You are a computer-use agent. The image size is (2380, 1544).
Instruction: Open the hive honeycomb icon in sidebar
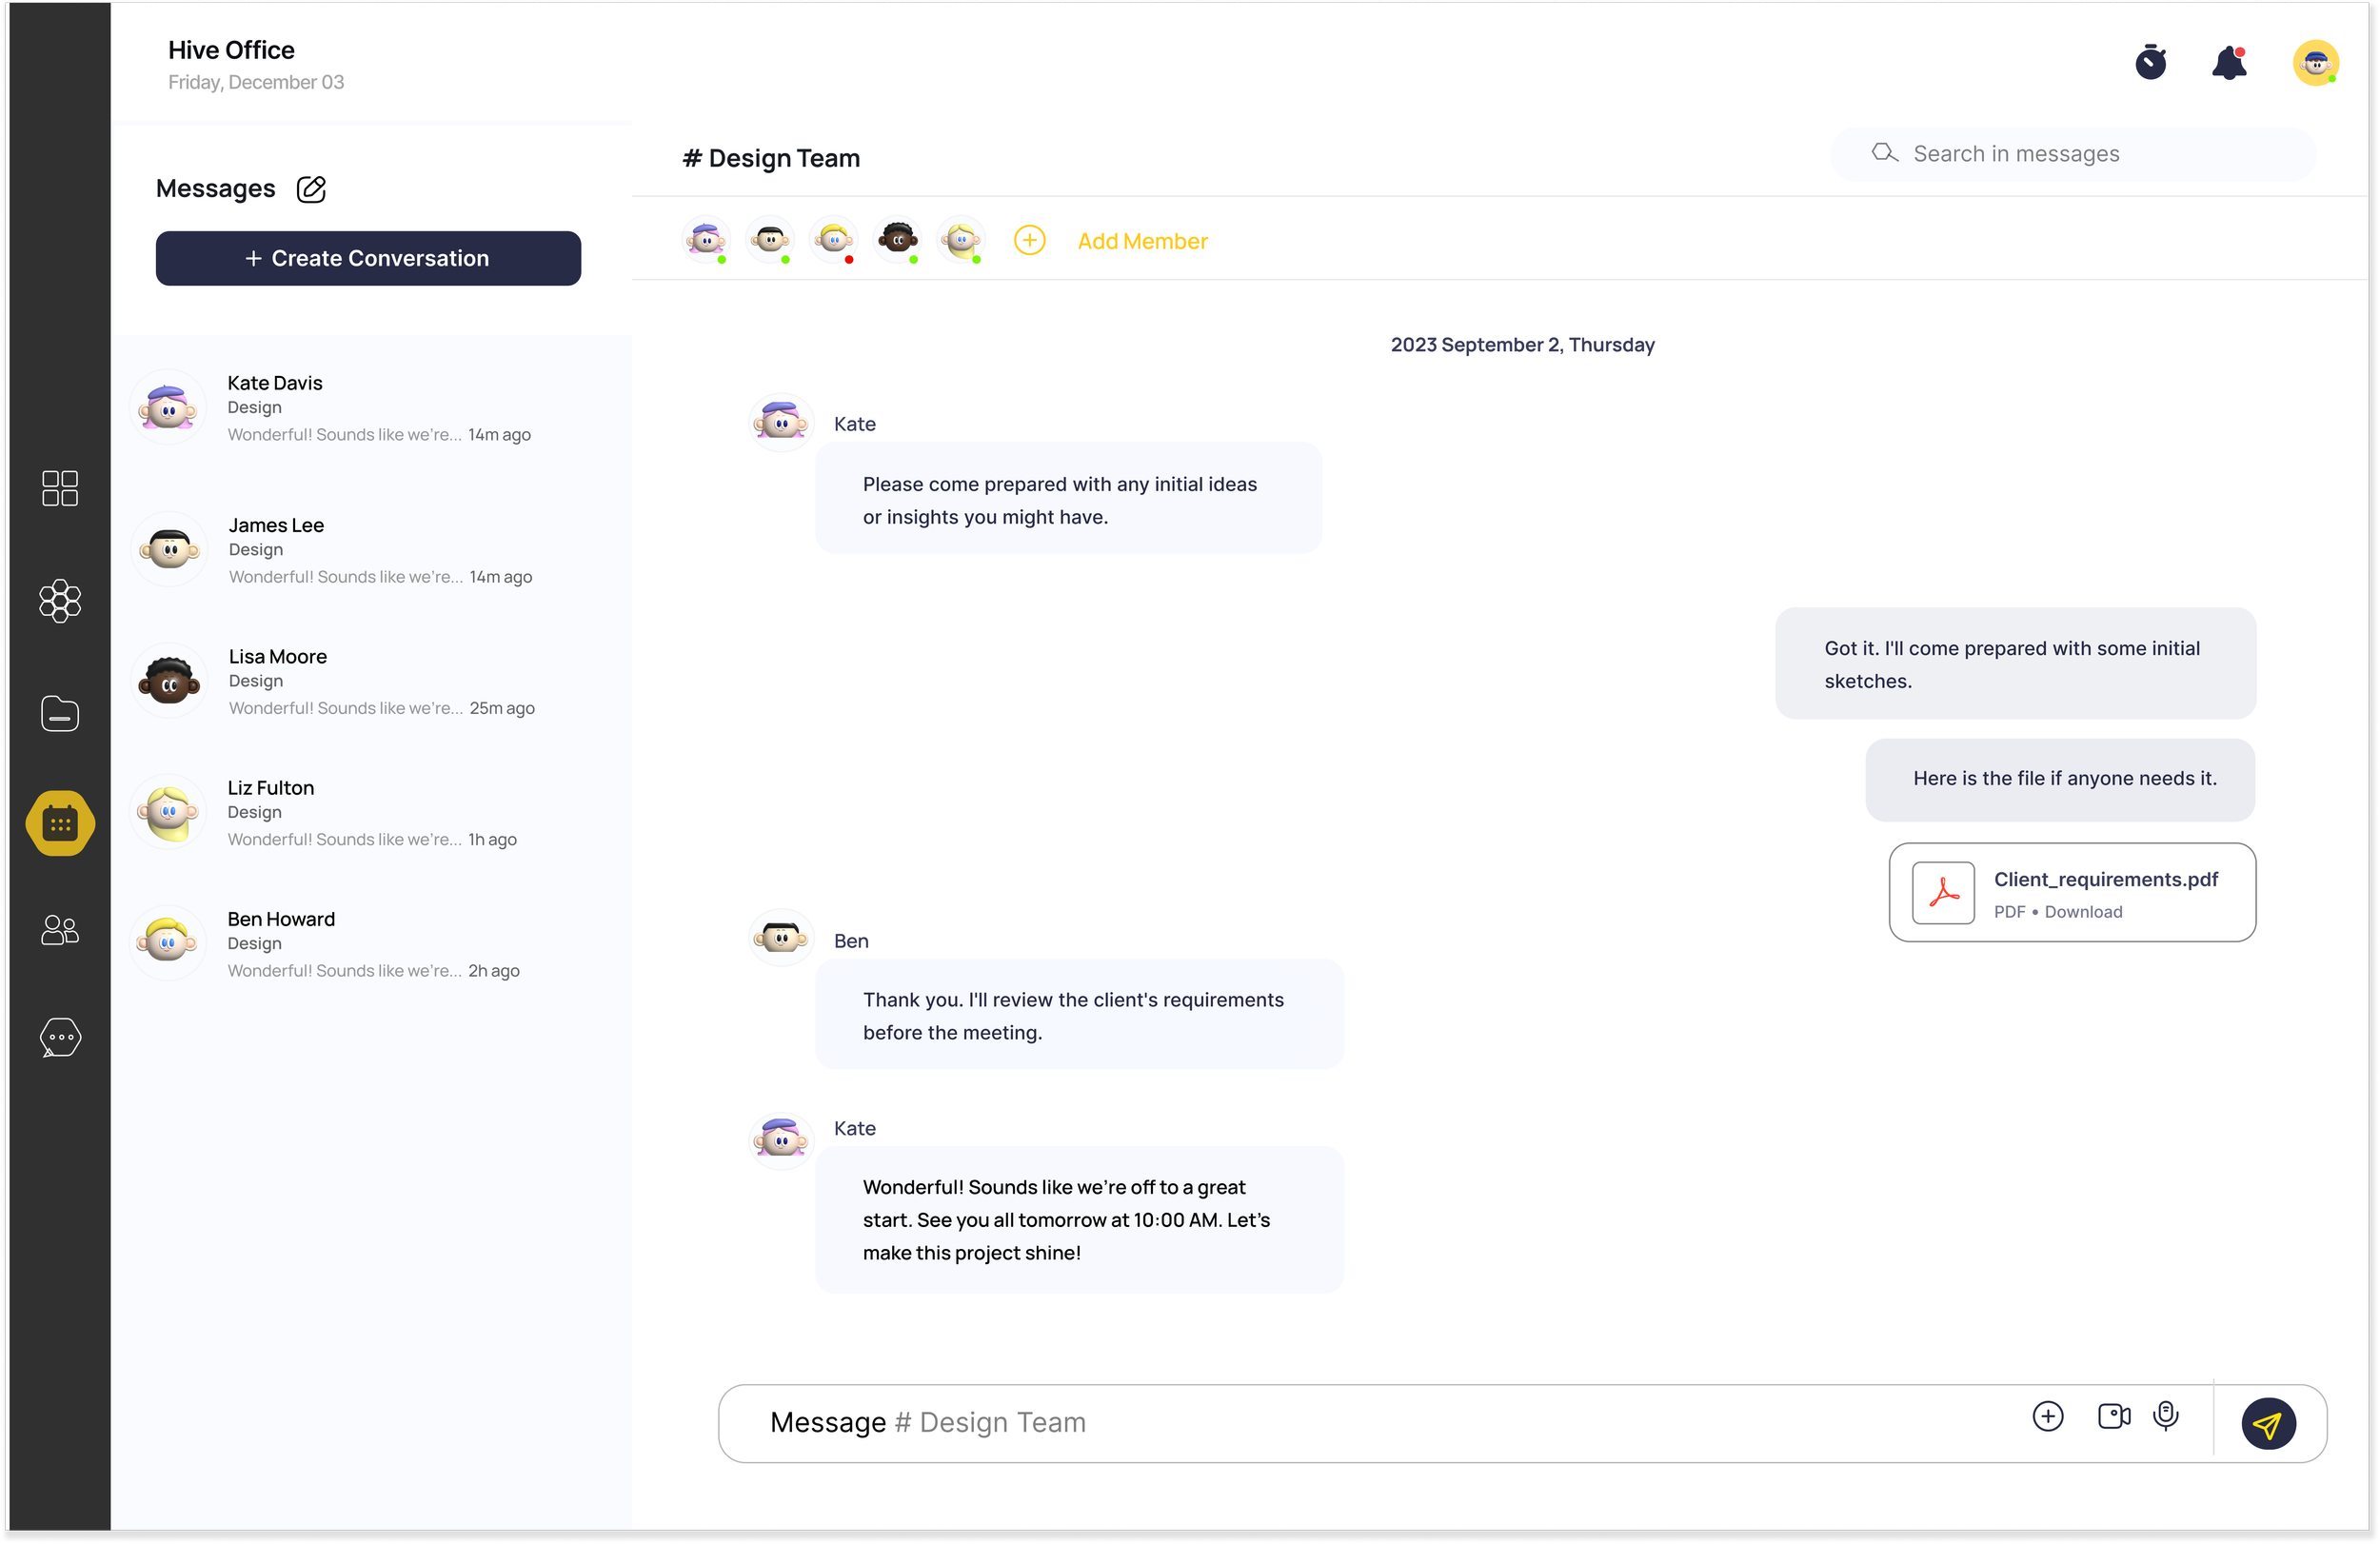[60, 601]
